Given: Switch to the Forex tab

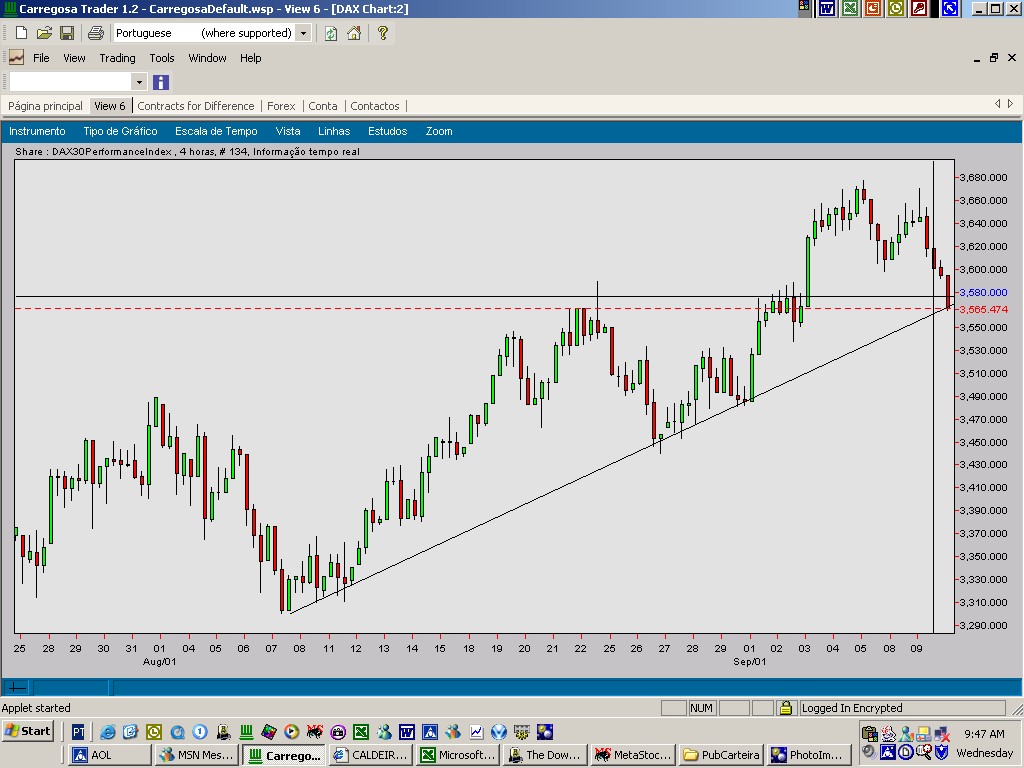Looking at the screenshot, I should (x=281, y=106).
